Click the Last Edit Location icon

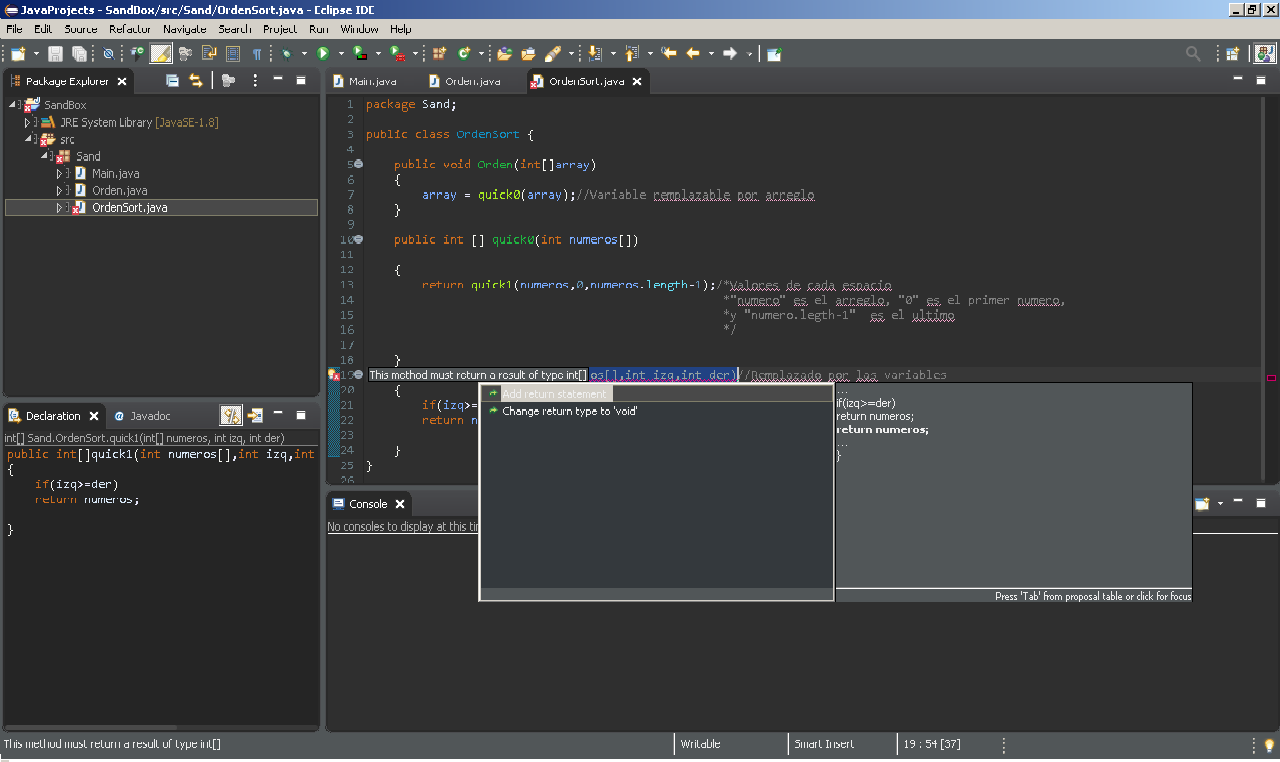click(x=669, y=53)
